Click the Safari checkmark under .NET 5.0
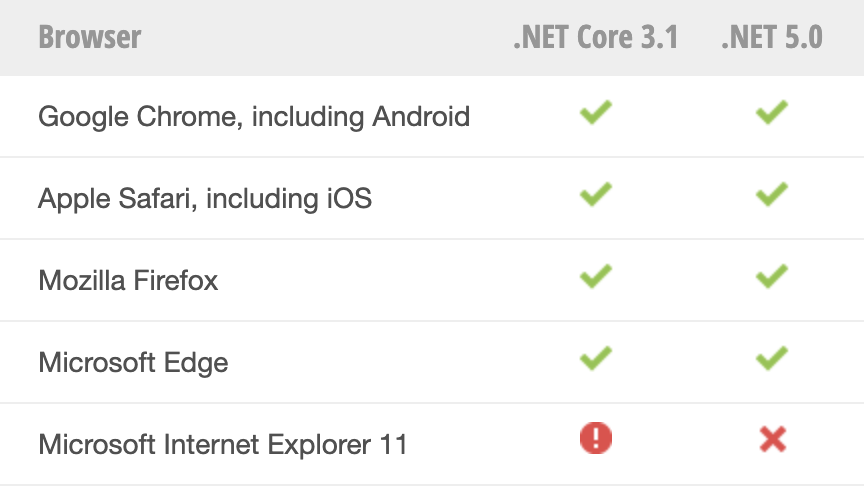The height and width of the screenshot is (488, 864). 771,194
